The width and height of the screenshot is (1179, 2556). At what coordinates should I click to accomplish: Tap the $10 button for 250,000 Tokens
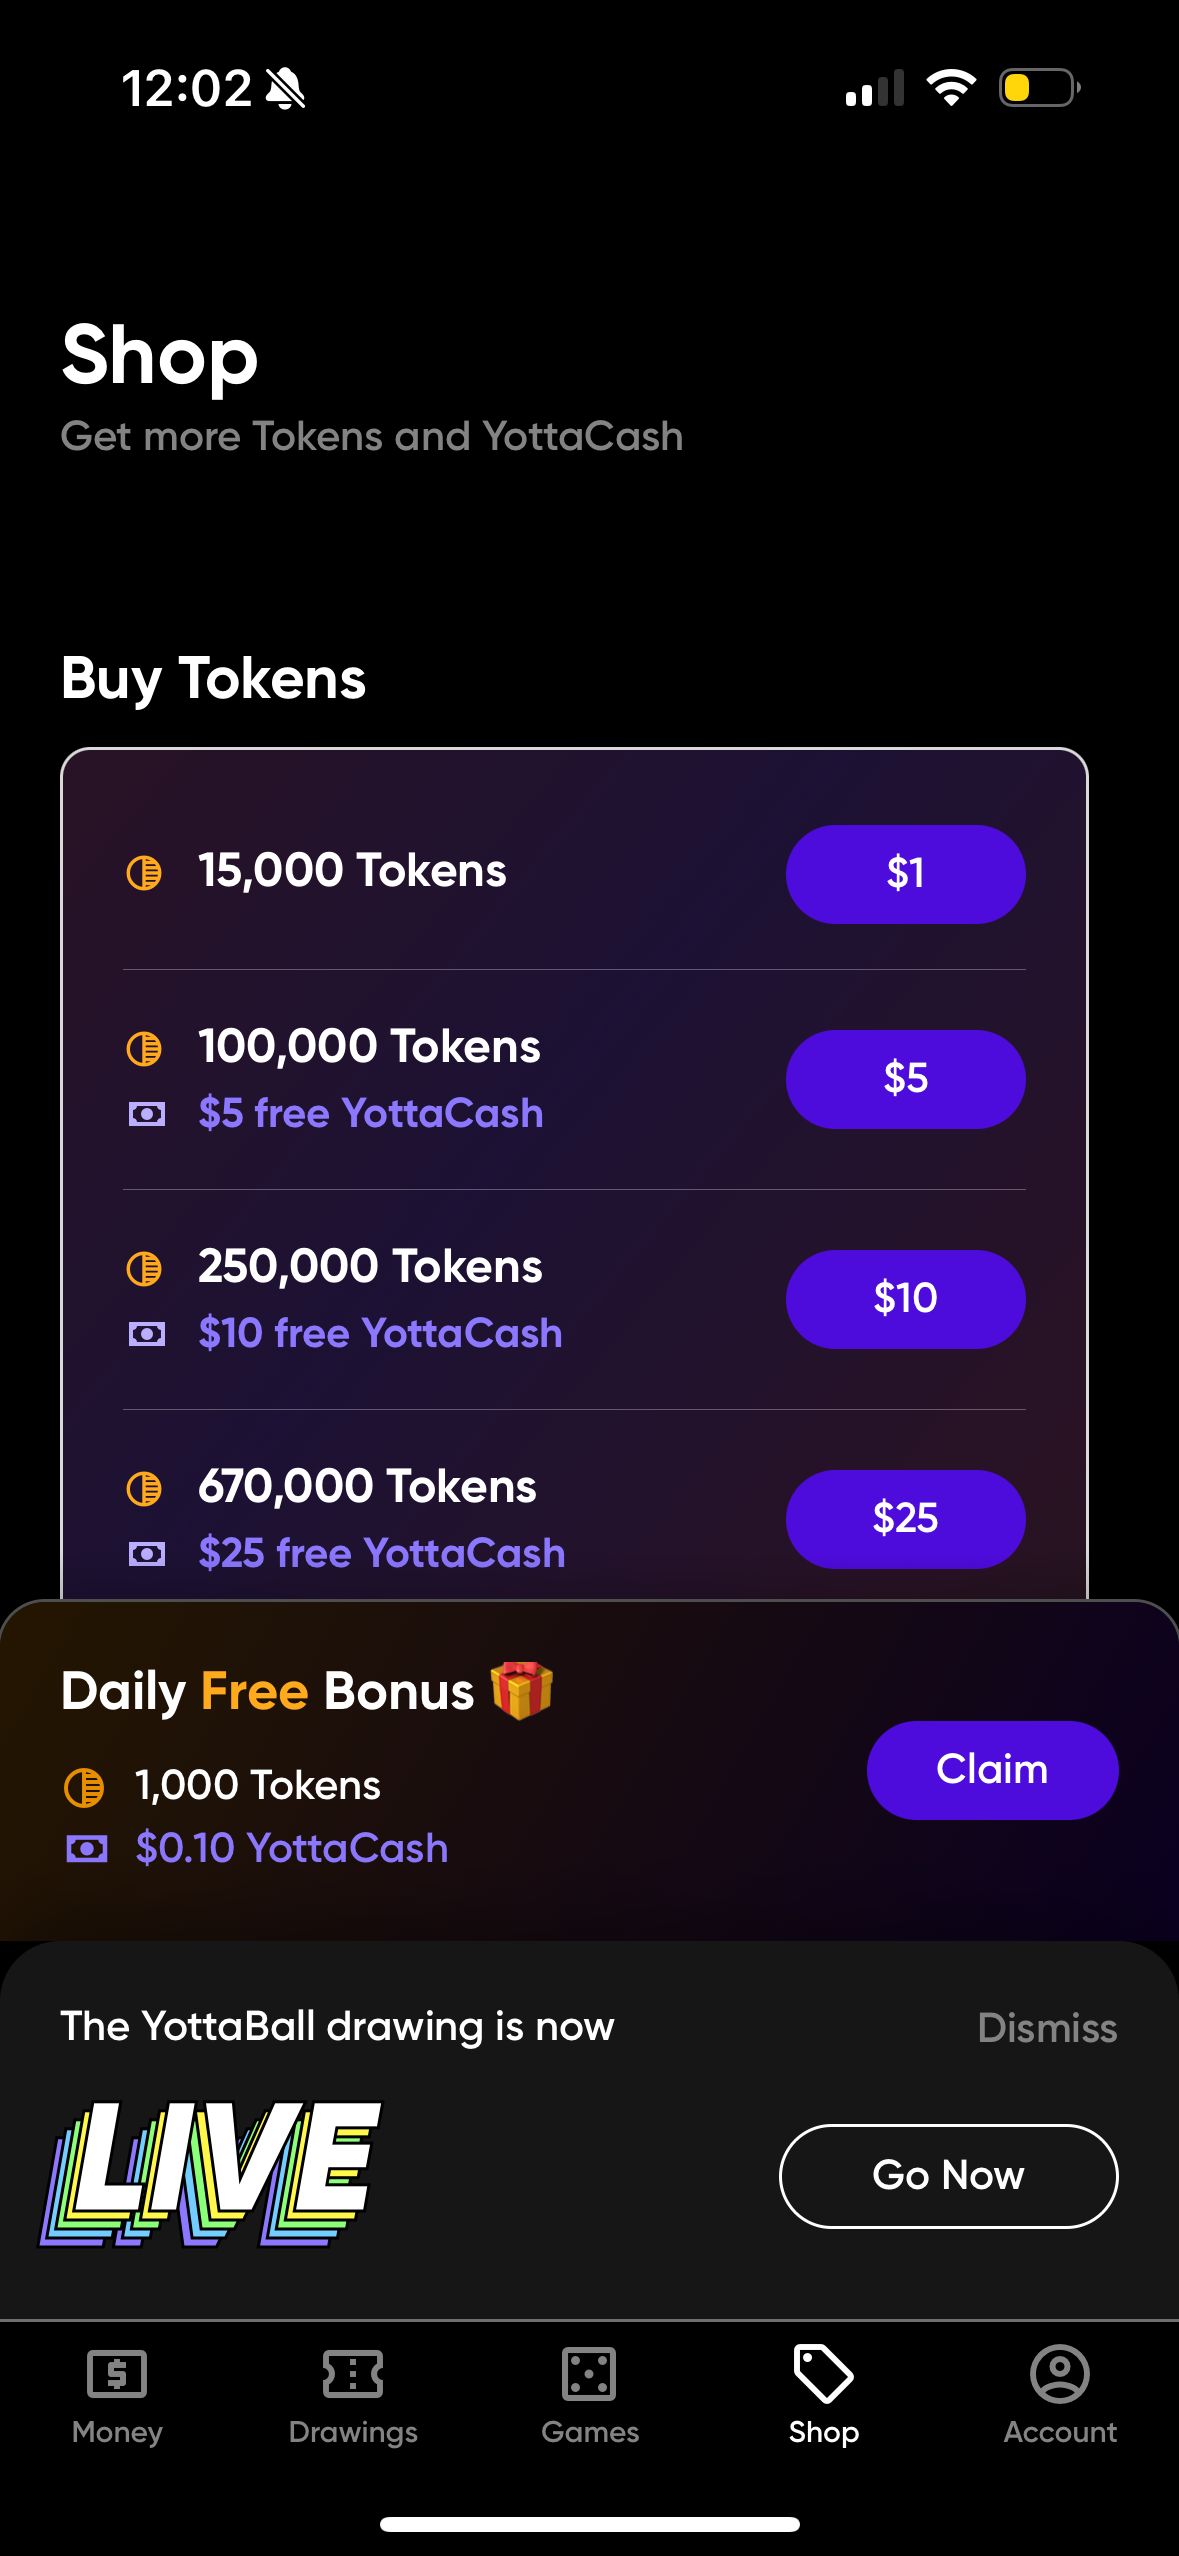click(x=905, y=1298)
